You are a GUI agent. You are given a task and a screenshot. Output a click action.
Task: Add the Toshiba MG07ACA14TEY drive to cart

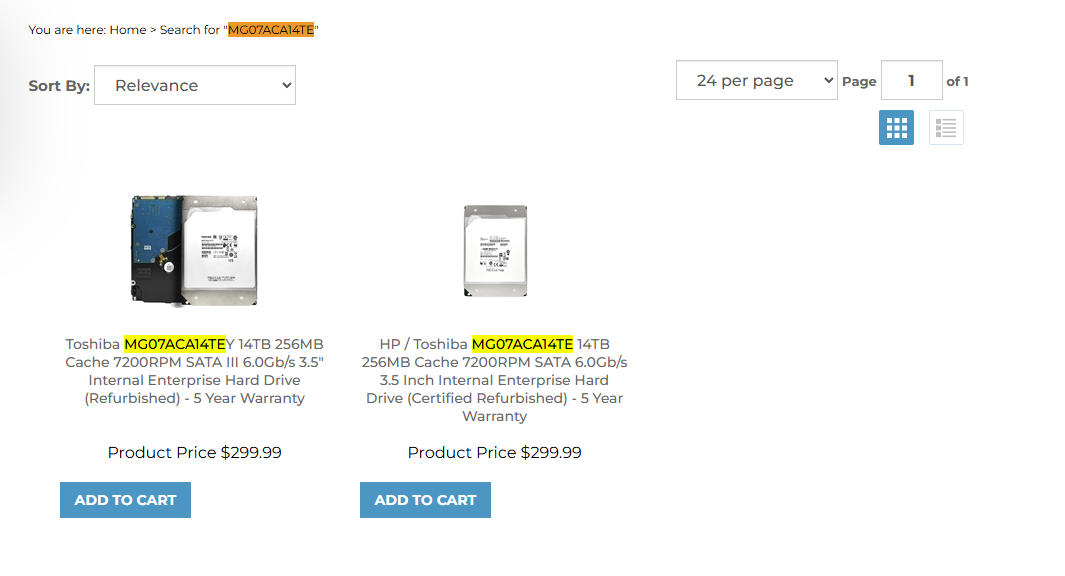coord(125,500)
